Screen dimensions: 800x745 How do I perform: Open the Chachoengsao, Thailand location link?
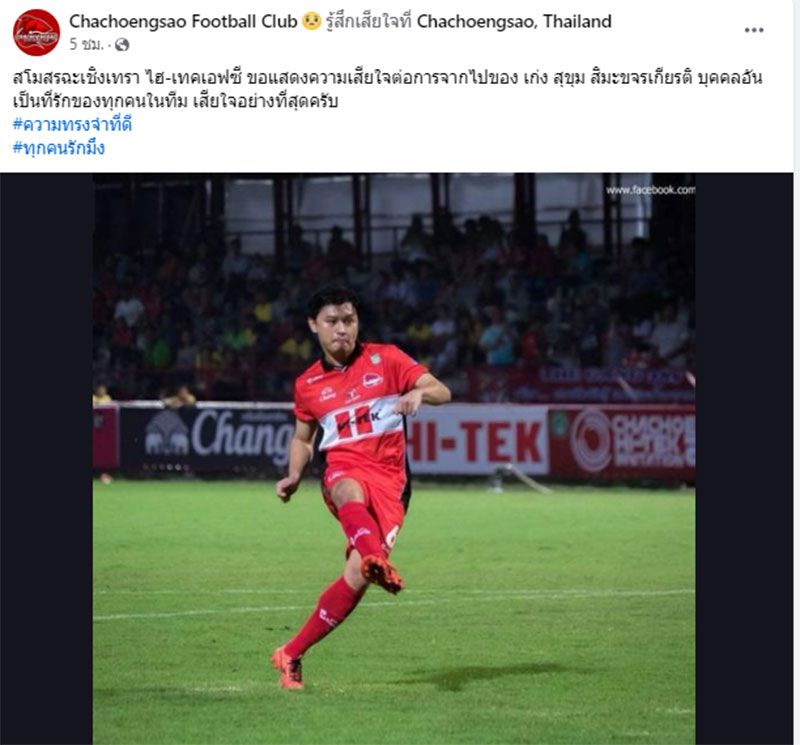pos(514,21)
